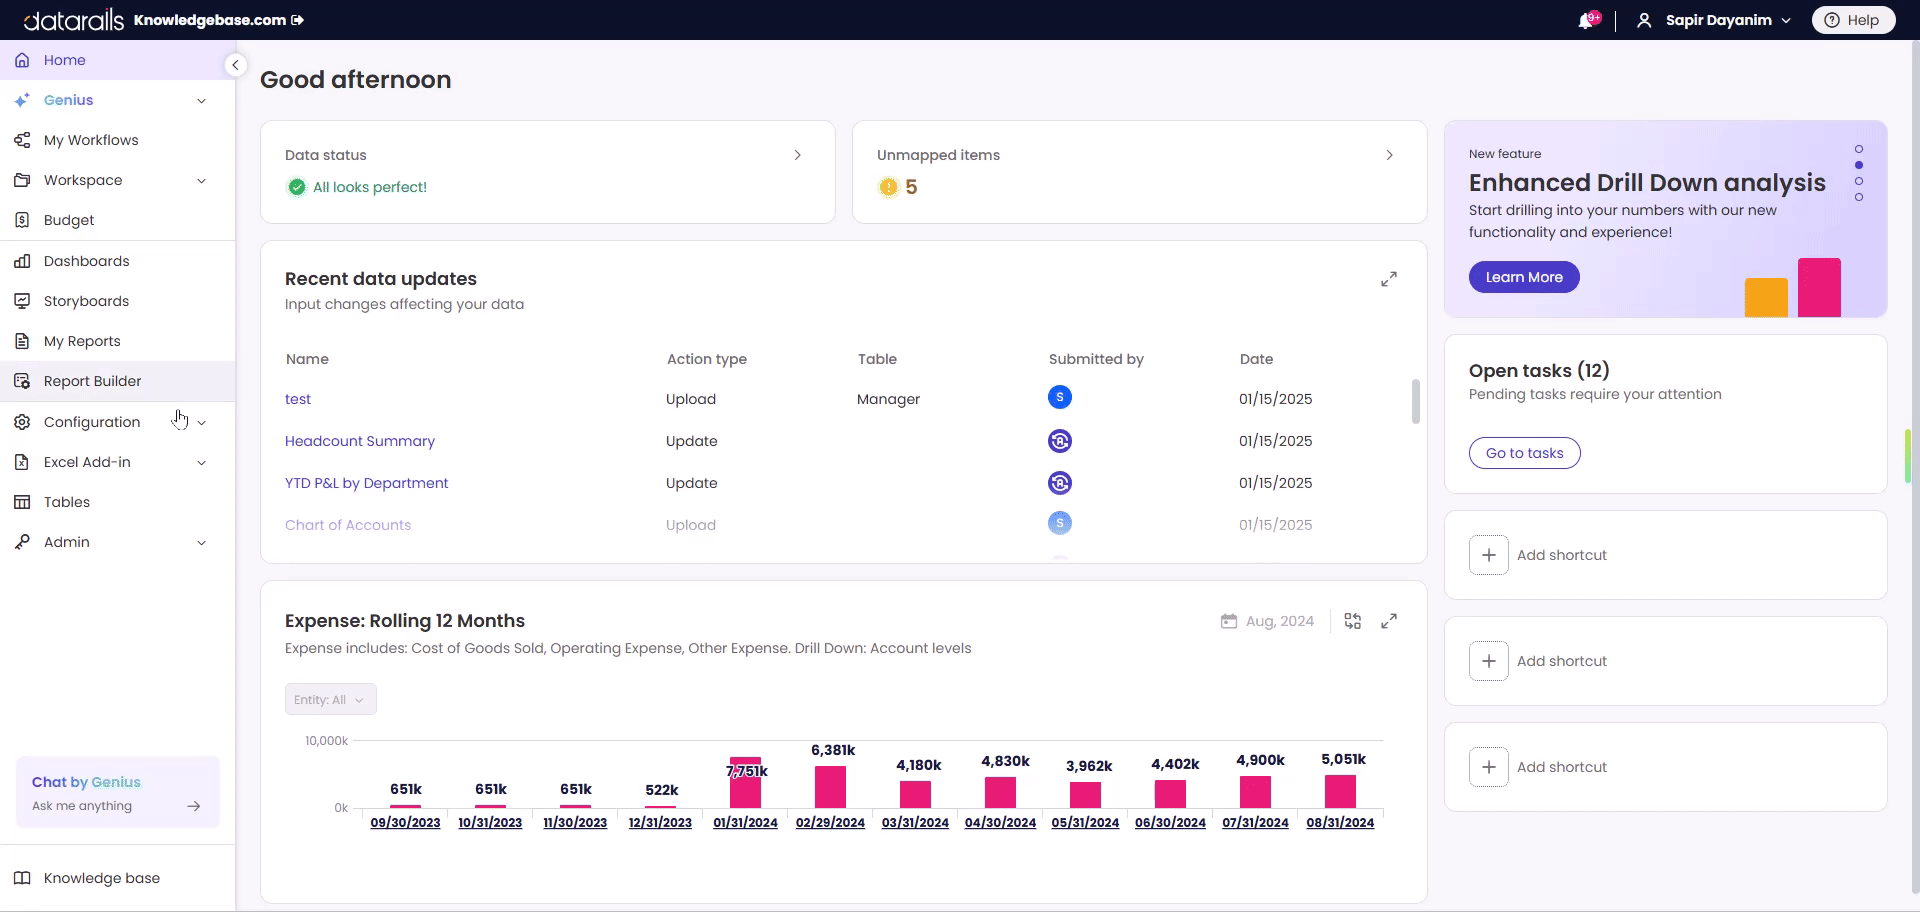Expand the Configuration menu chevron
This screenshot has width=1920, height=912.
click(202, 423)
